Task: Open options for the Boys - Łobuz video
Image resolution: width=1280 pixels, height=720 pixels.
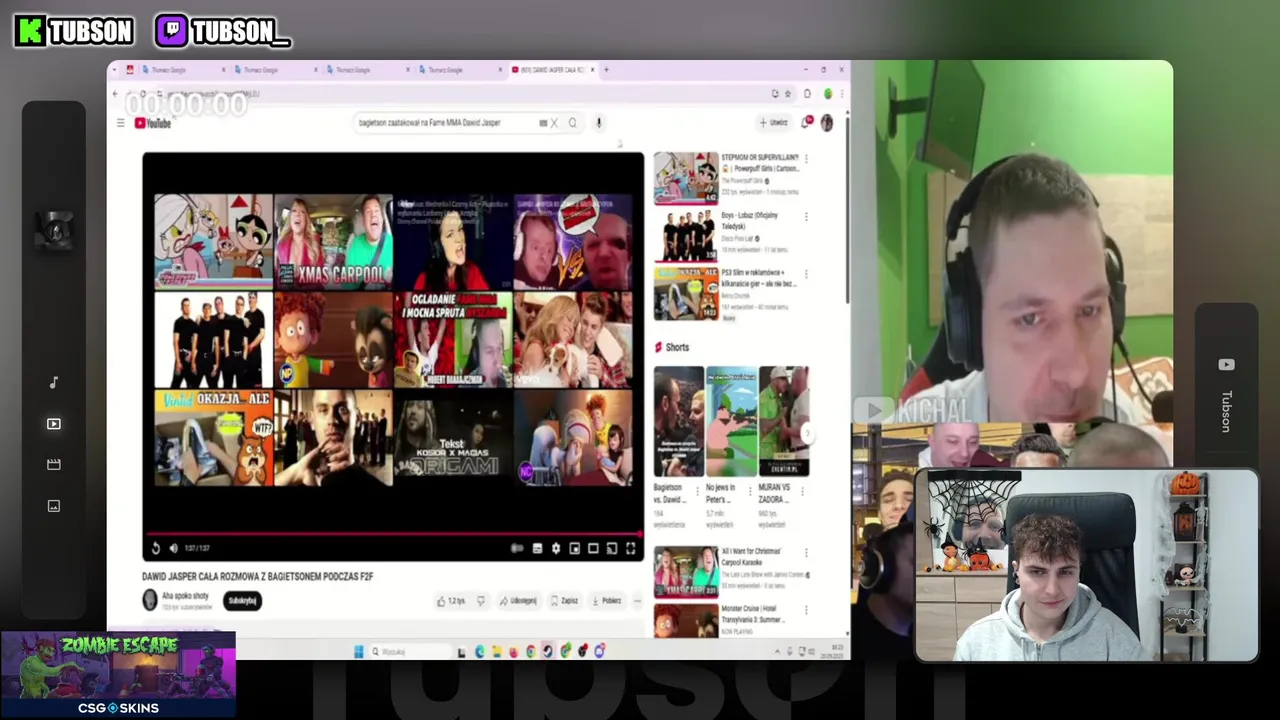Action: coord(806,216)
